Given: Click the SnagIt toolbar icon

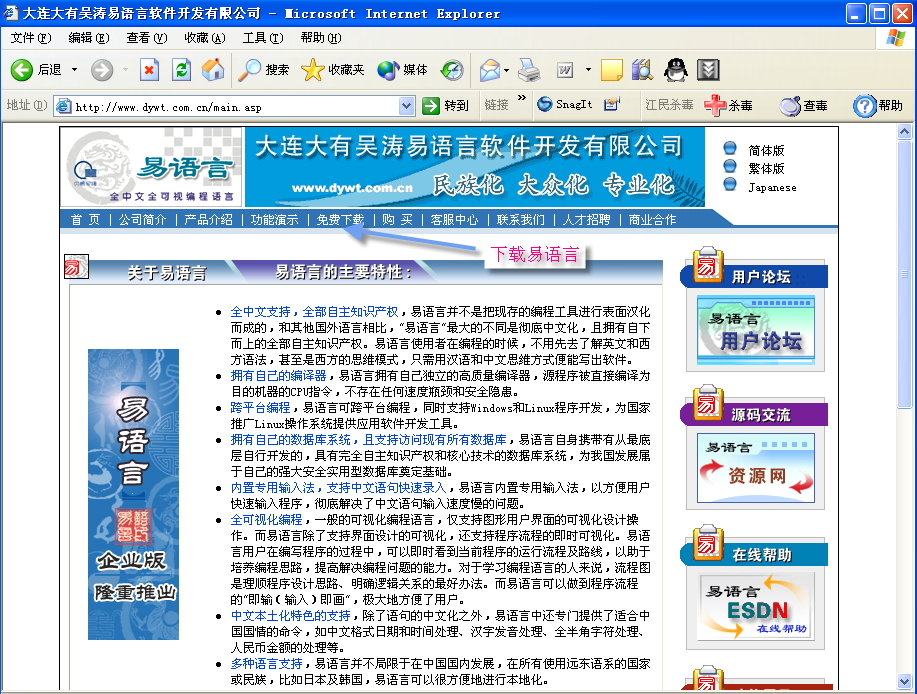Looking at the screenshot, I should pyautogui.click(x=564, y=105).
